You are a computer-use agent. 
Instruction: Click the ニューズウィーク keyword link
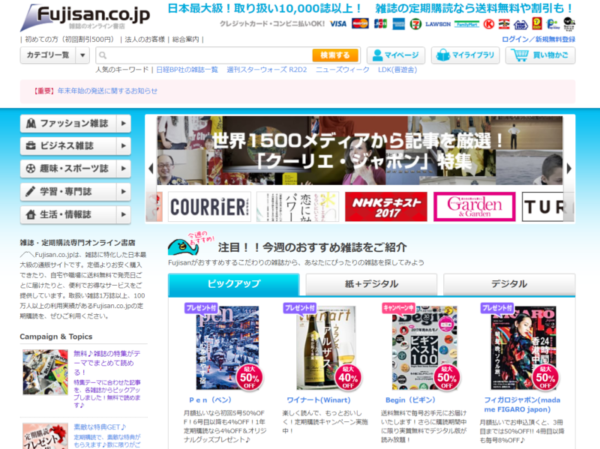342,70
